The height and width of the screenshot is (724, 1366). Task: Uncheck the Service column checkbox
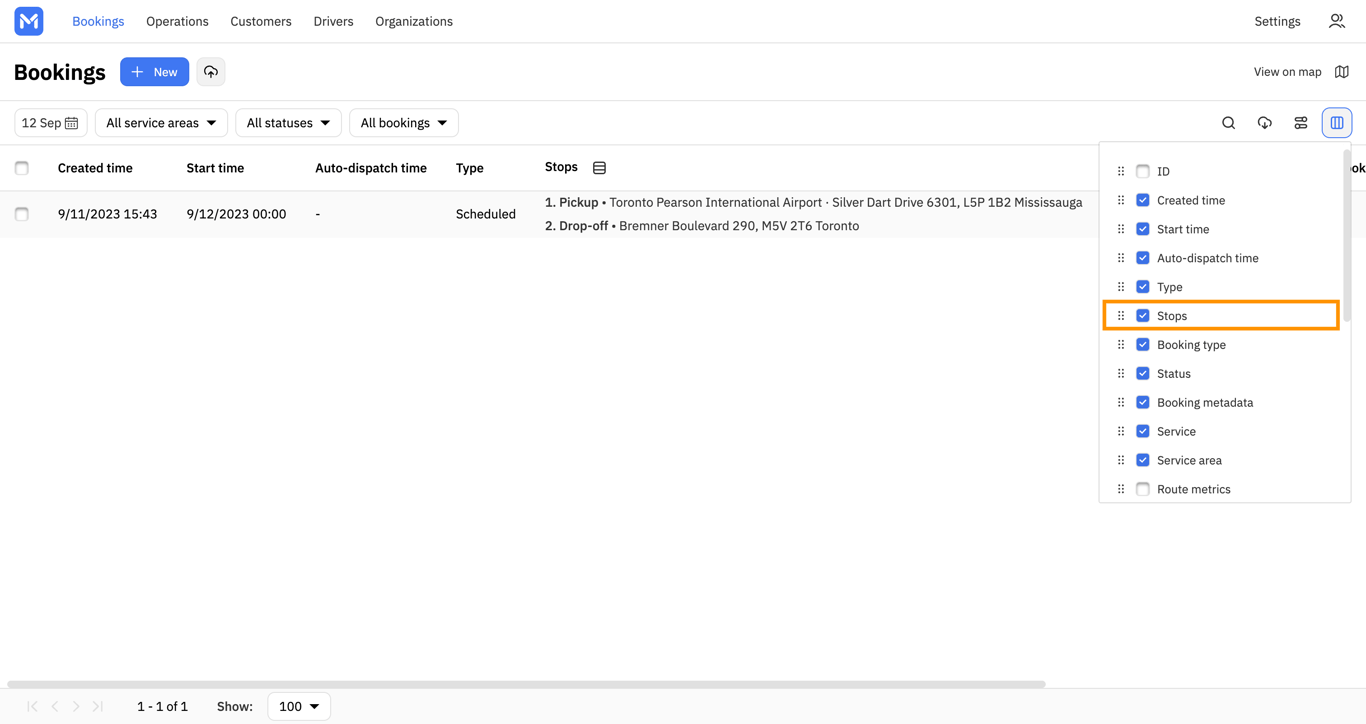pos(1143,432)
